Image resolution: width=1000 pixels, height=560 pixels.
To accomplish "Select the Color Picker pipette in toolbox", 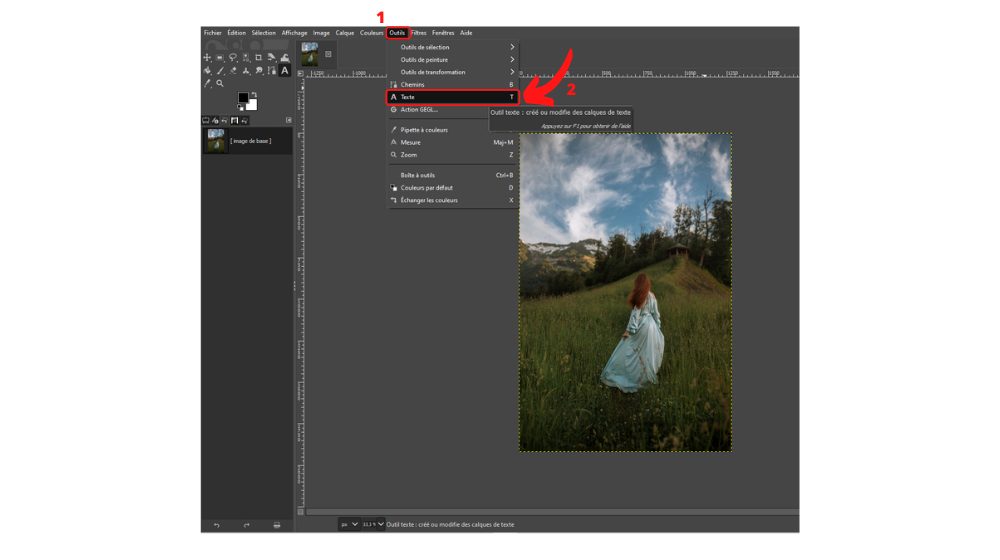I will click(x=207, y=84).
